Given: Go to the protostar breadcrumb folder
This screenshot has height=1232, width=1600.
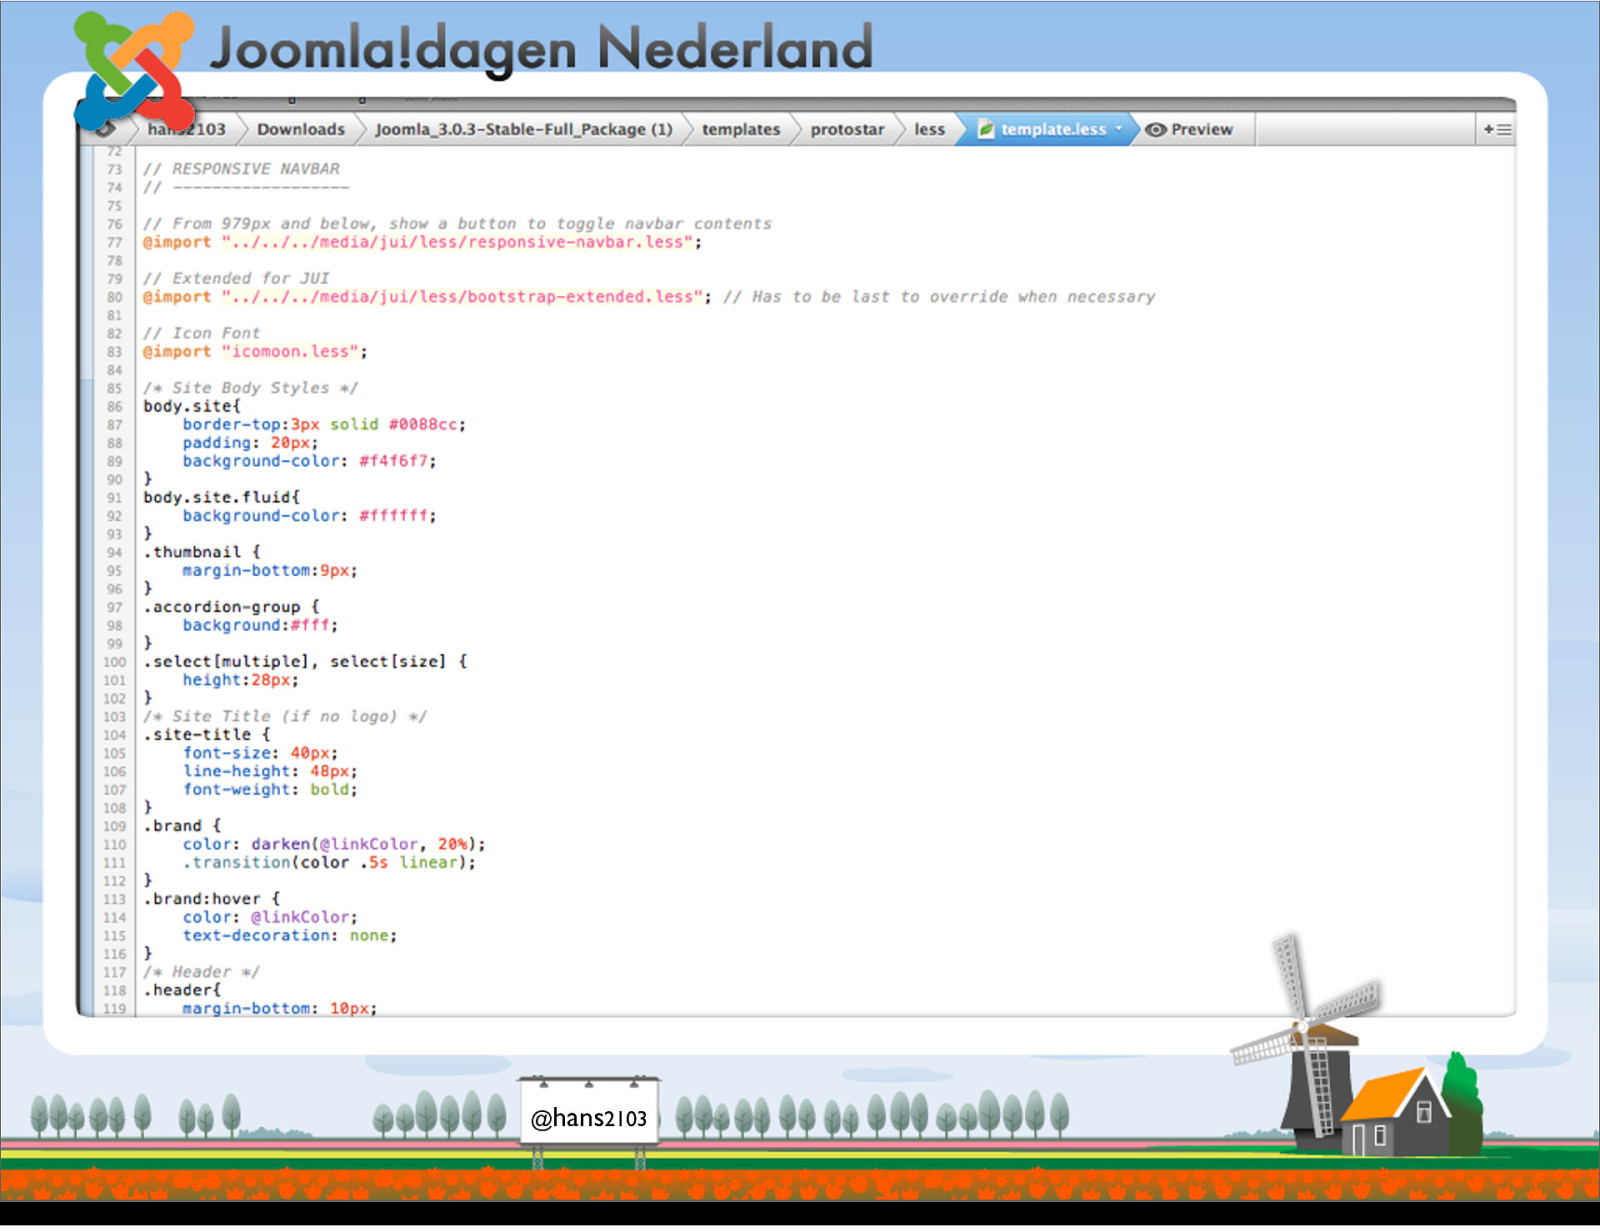Looking at the screenshot, I should coord(847,130).
